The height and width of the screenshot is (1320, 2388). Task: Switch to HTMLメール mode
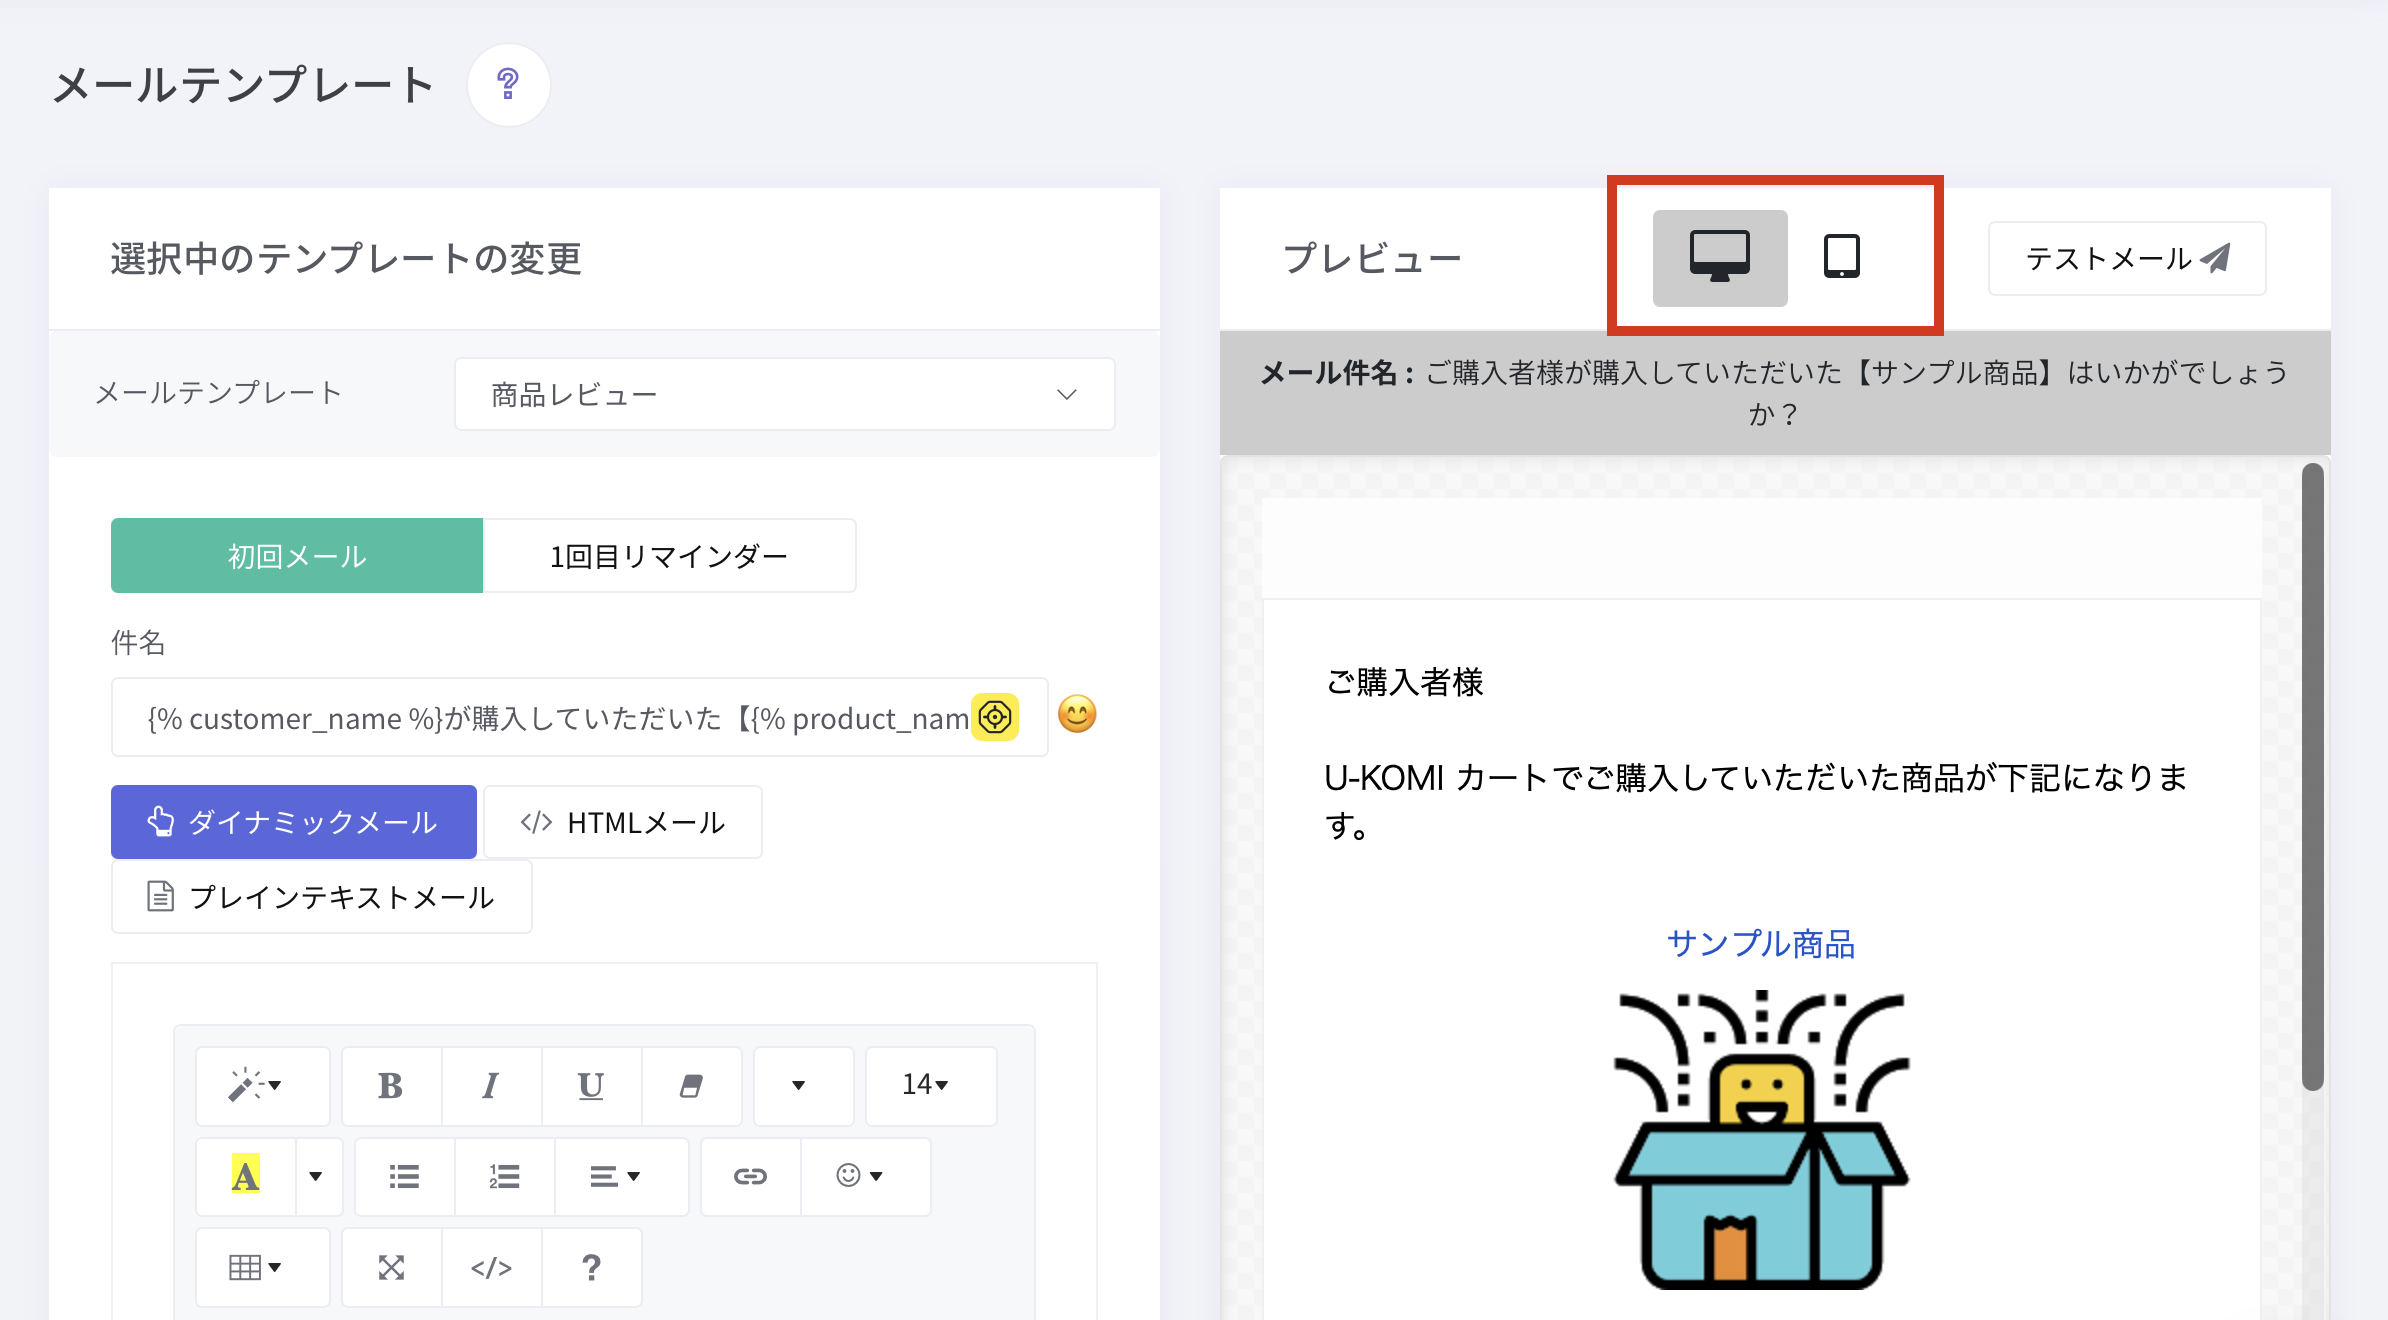coord(622,822)
